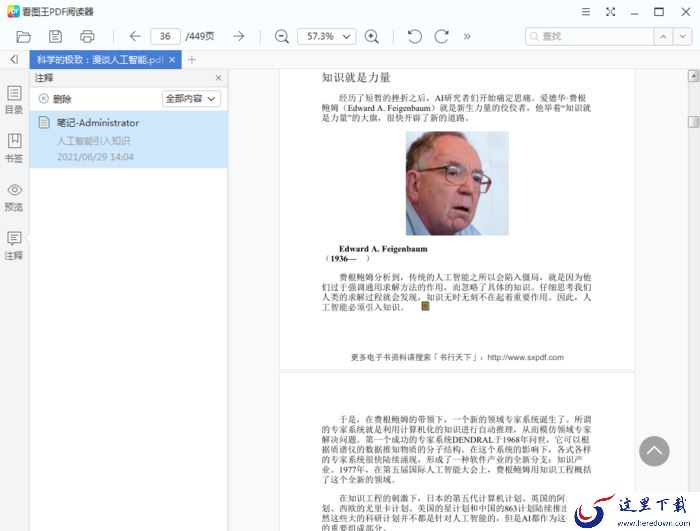The image size is (700, 531).
Task: Click the Edward A. Feigenbaum portrait image
Action: click(x=457, y=183)
